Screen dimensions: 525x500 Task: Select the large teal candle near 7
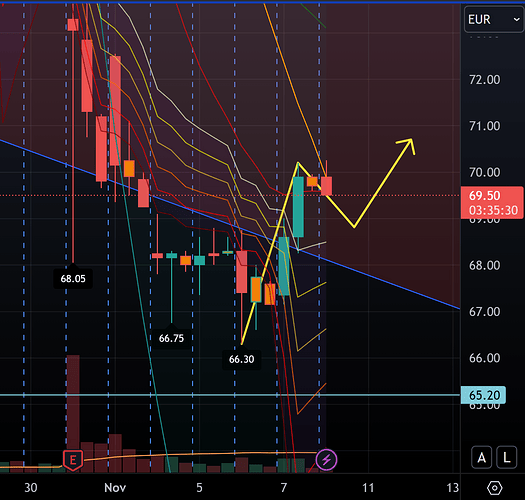298,207
